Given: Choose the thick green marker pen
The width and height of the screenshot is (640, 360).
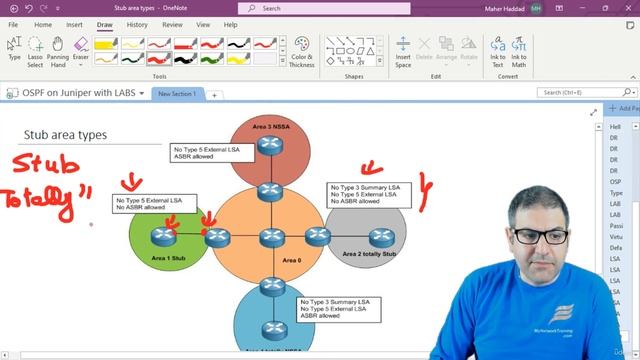Looking at the screenshot, I should (x=212, y=58).
